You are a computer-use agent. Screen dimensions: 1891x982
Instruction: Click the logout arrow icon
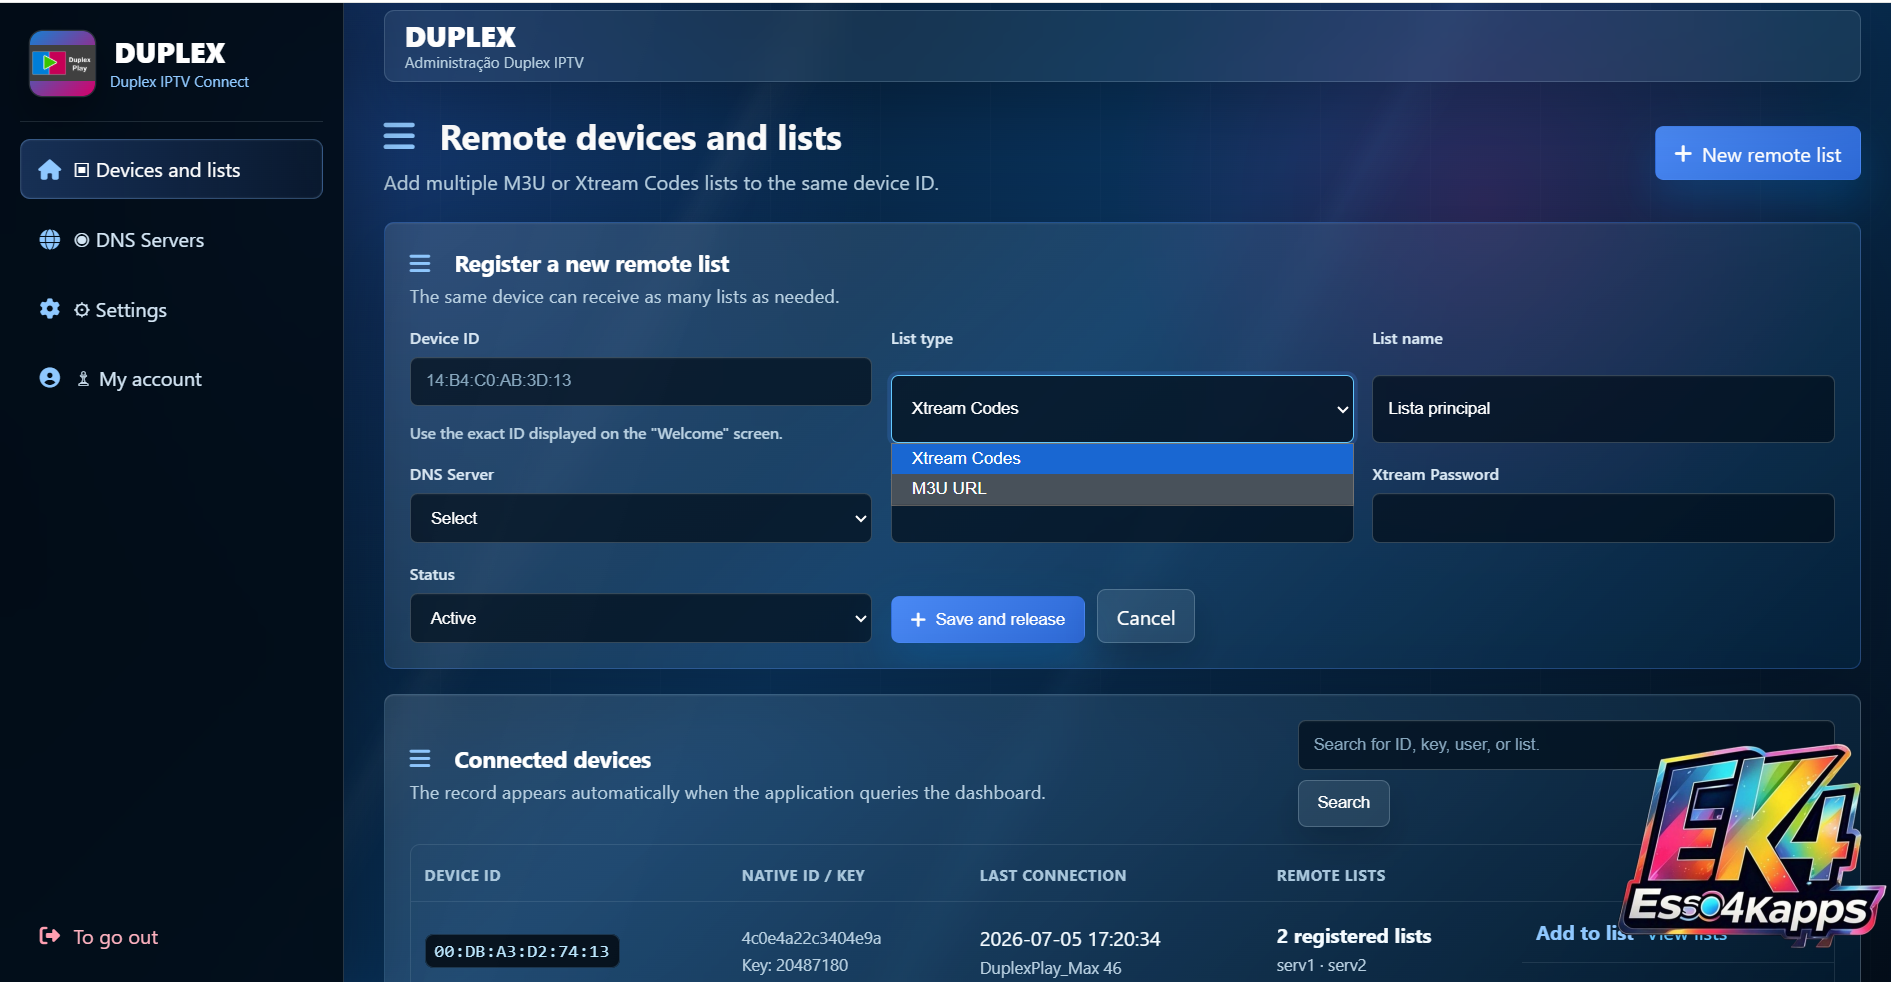click(49, 936)
